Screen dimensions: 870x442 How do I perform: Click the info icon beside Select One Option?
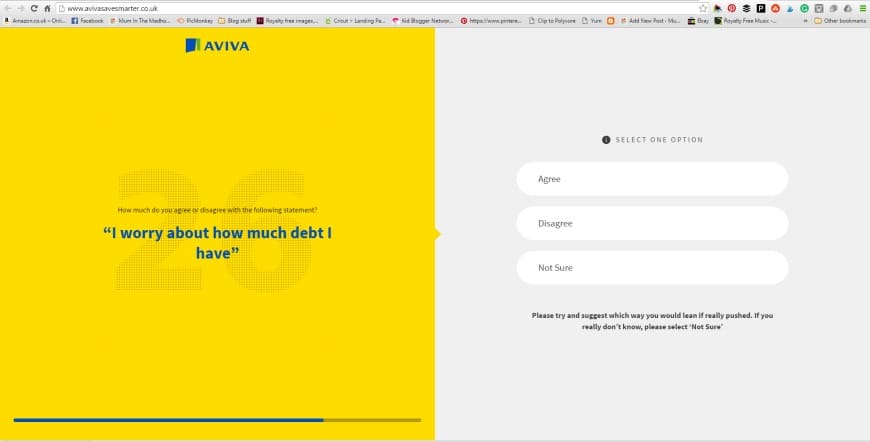point(606,140)
